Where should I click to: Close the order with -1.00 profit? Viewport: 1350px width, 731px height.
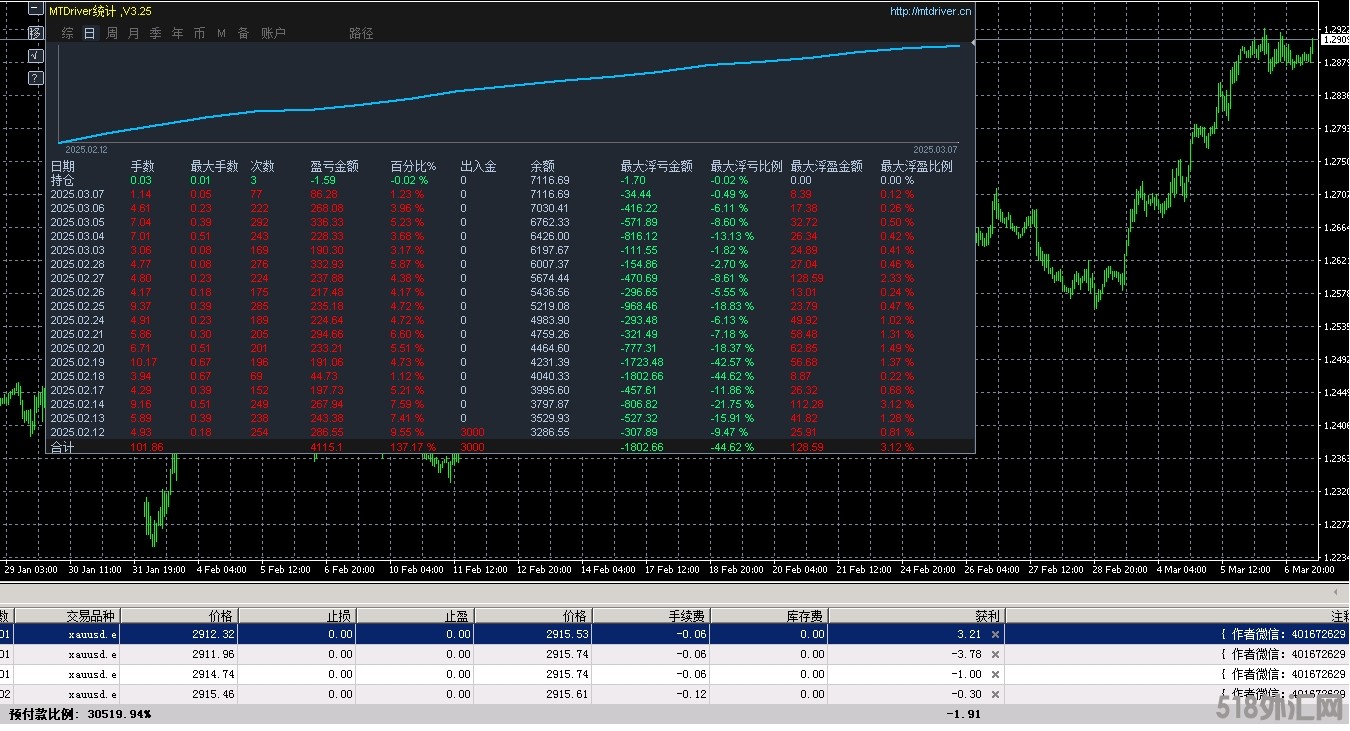[x=995, y=674]
